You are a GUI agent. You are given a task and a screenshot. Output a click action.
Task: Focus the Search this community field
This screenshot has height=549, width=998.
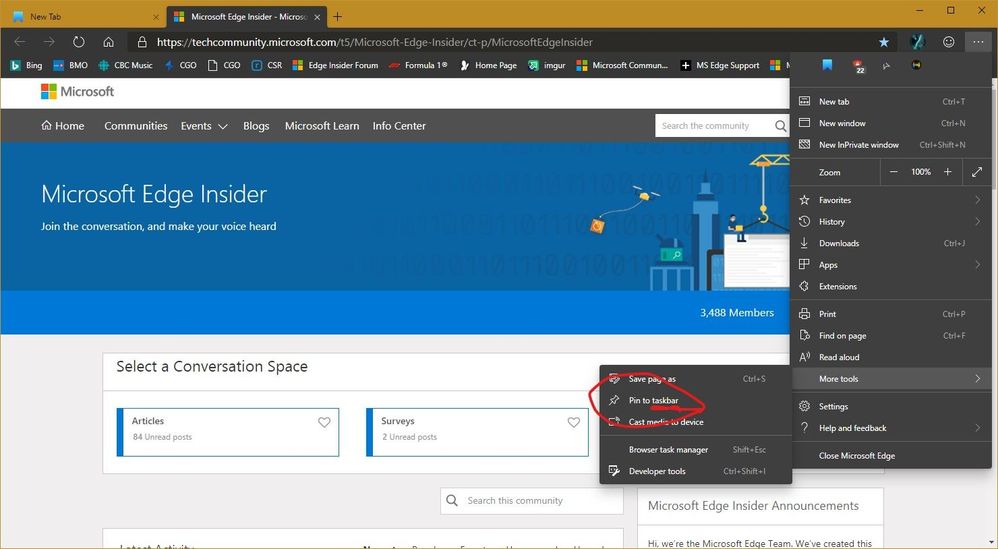[x=531, y=501]
